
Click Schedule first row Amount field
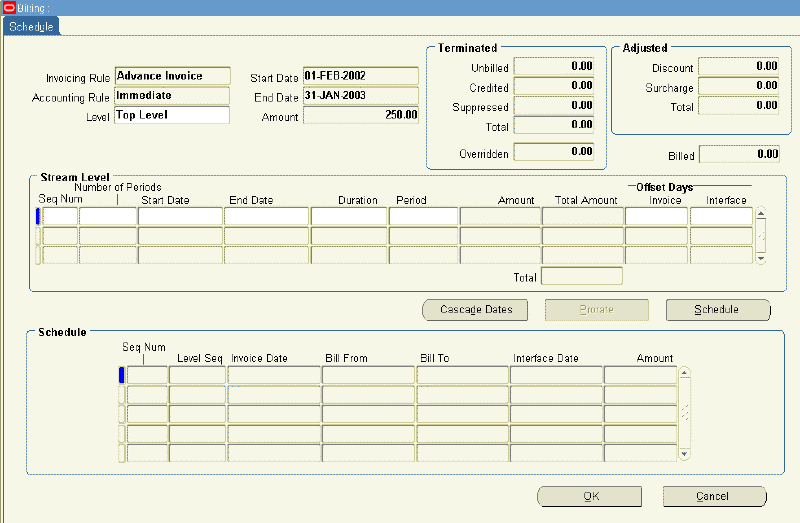641,375
